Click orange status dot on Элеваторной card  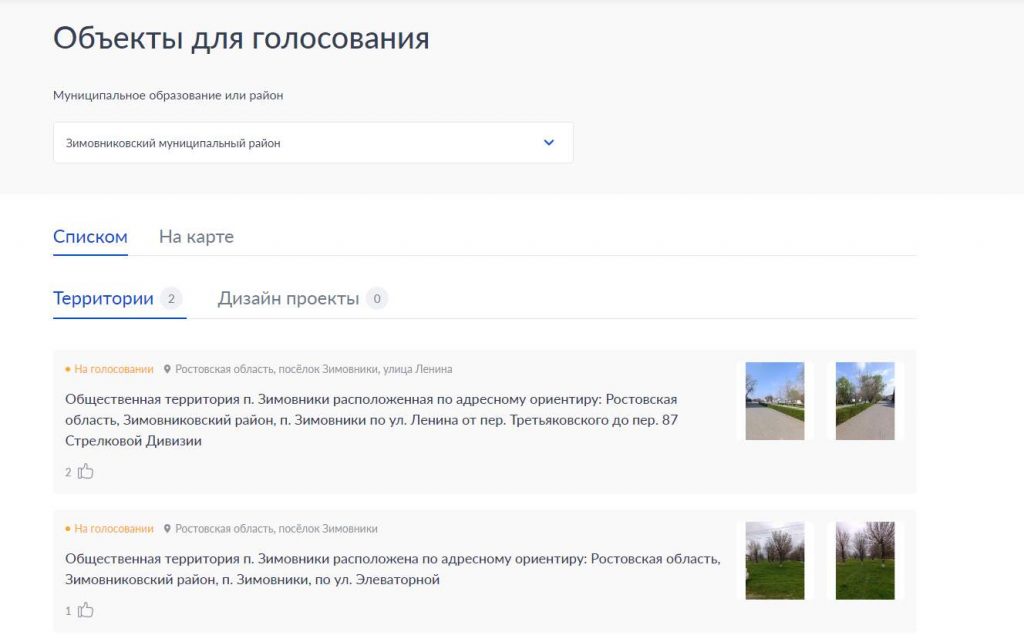(x=68, y=529)
